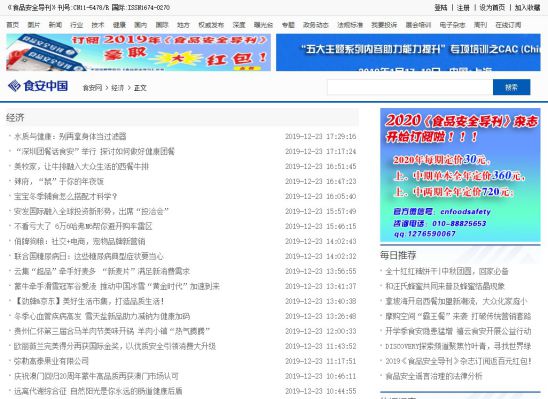Screen dimensions: 548x399
Task: Open article 美好生活市集，打造品质生活
Action: (89, 302)
